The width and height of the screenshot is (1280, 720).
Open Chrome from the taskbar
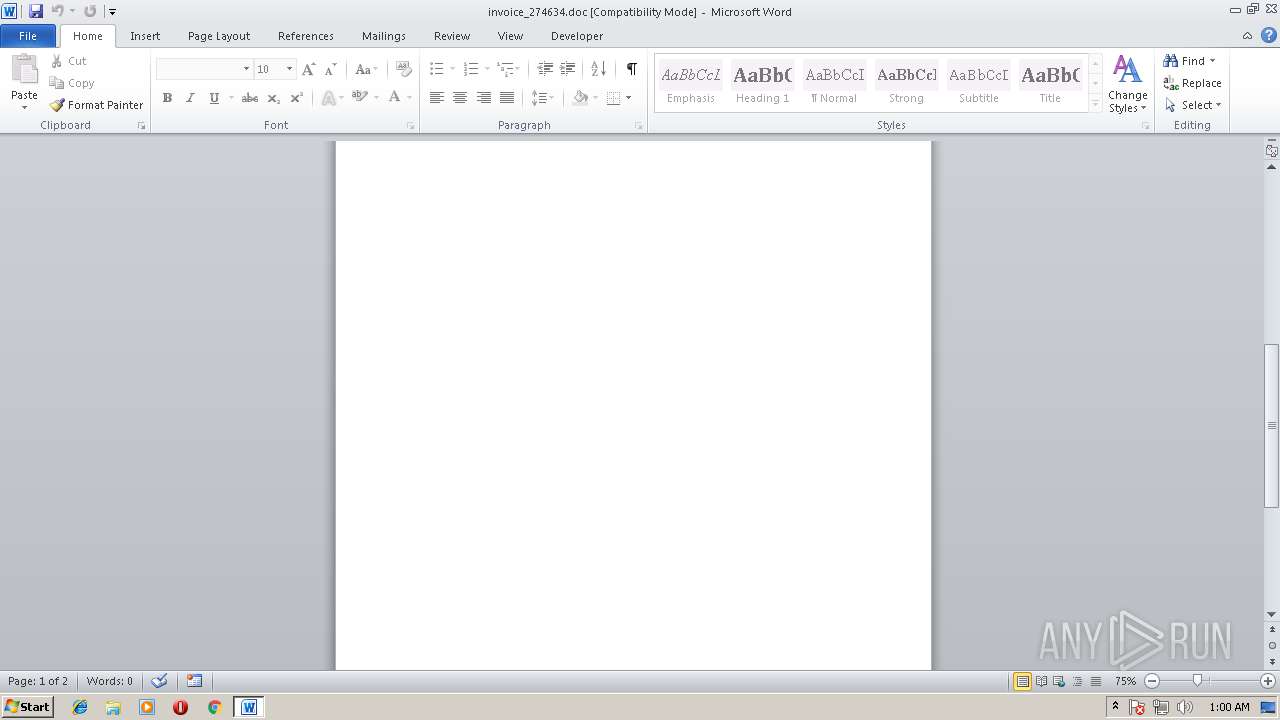(x=214, y=707)
